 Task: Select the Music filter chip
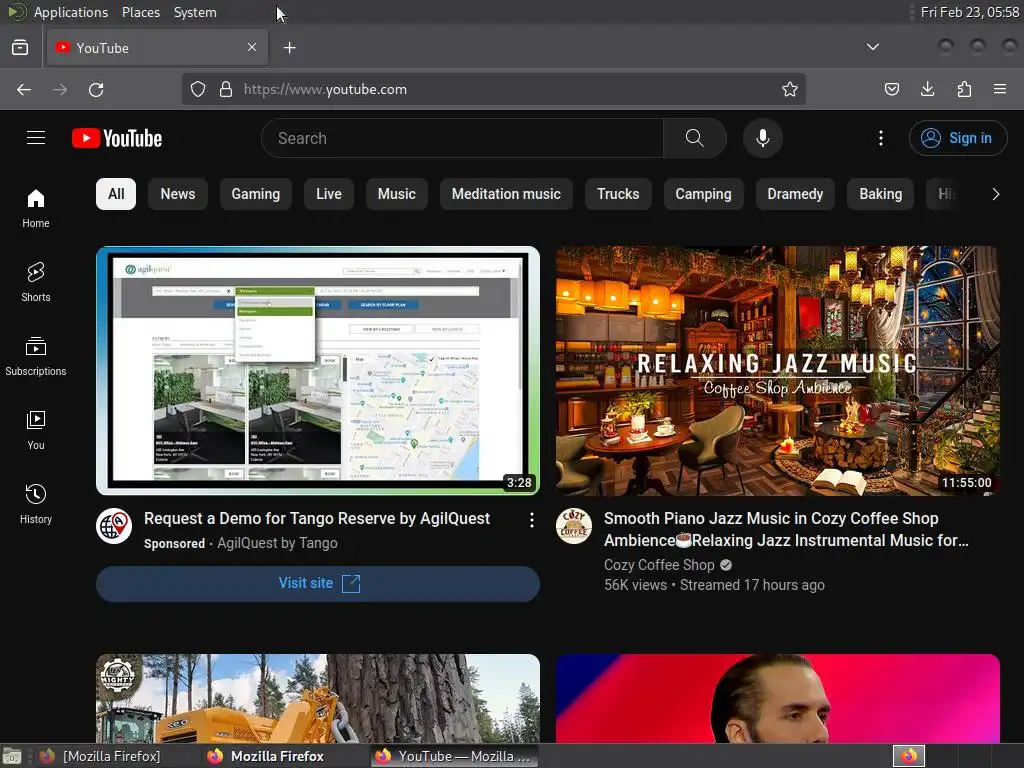396,194
